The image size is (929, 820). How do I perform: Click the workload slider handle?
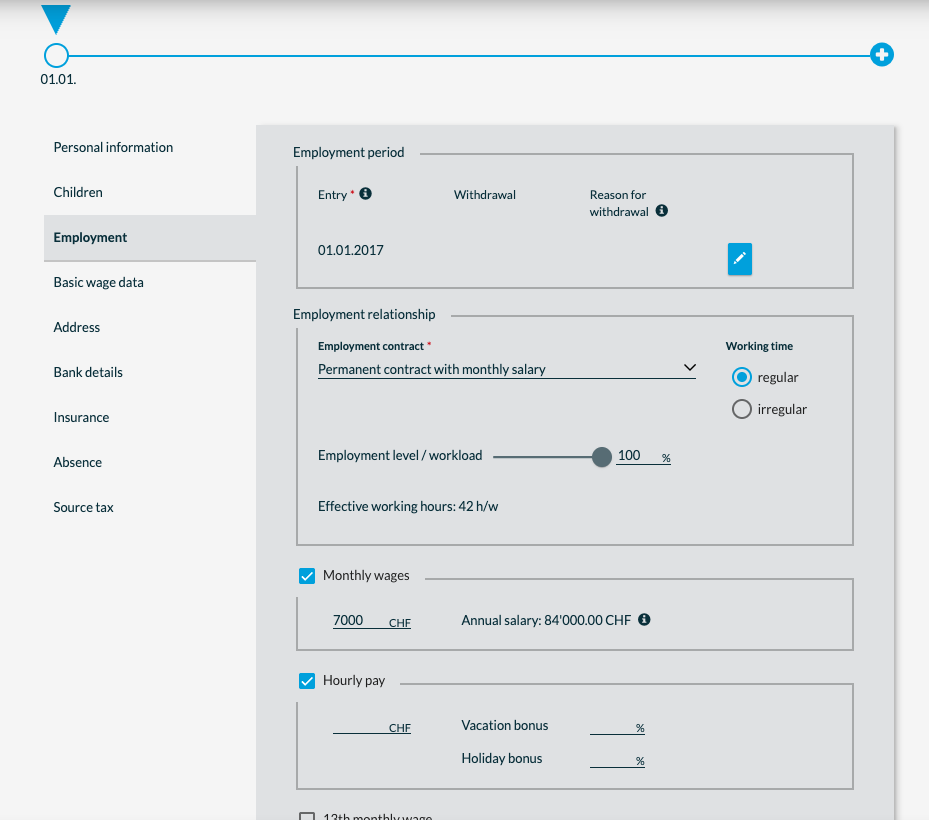click(601, 457)
